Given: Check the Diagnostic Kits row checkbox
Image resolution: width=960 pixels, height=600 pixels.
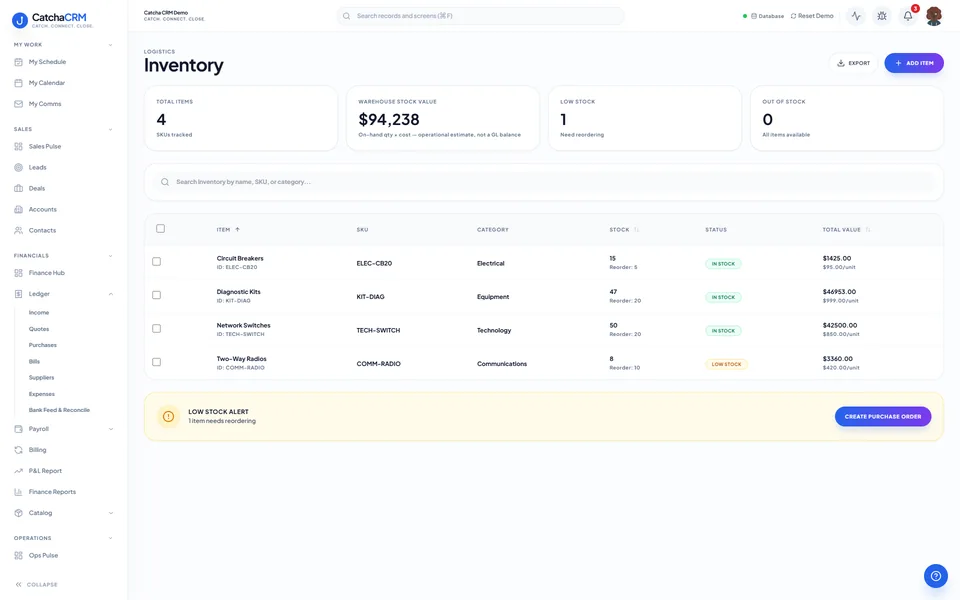Looking at the screenshot, I should (x=157, y=295).
